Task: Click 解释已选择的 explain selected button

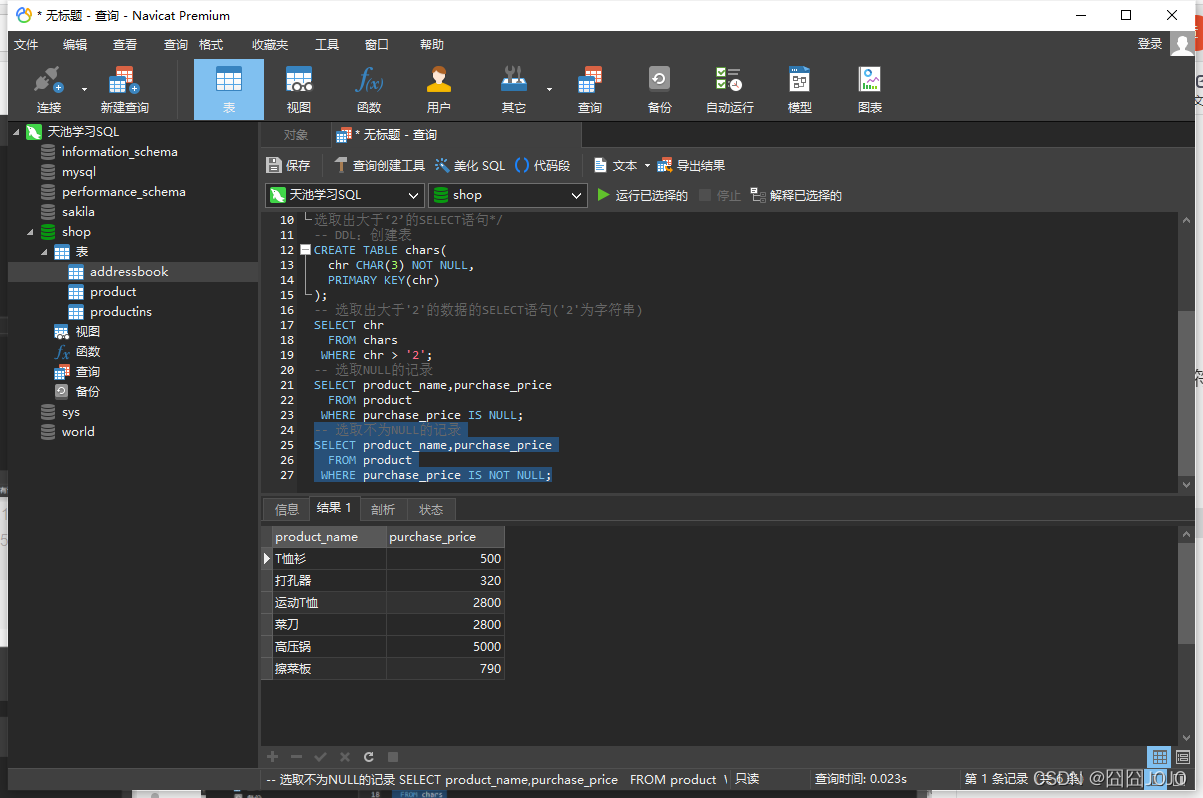Action: click(x=796, y=195)
